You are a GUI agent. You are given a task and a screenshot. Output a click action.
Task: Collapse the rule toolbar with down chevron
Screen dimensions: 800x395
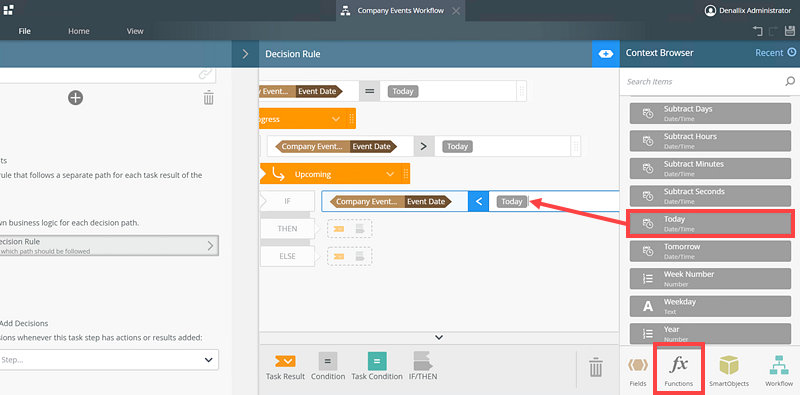click(x=439, y=337)
